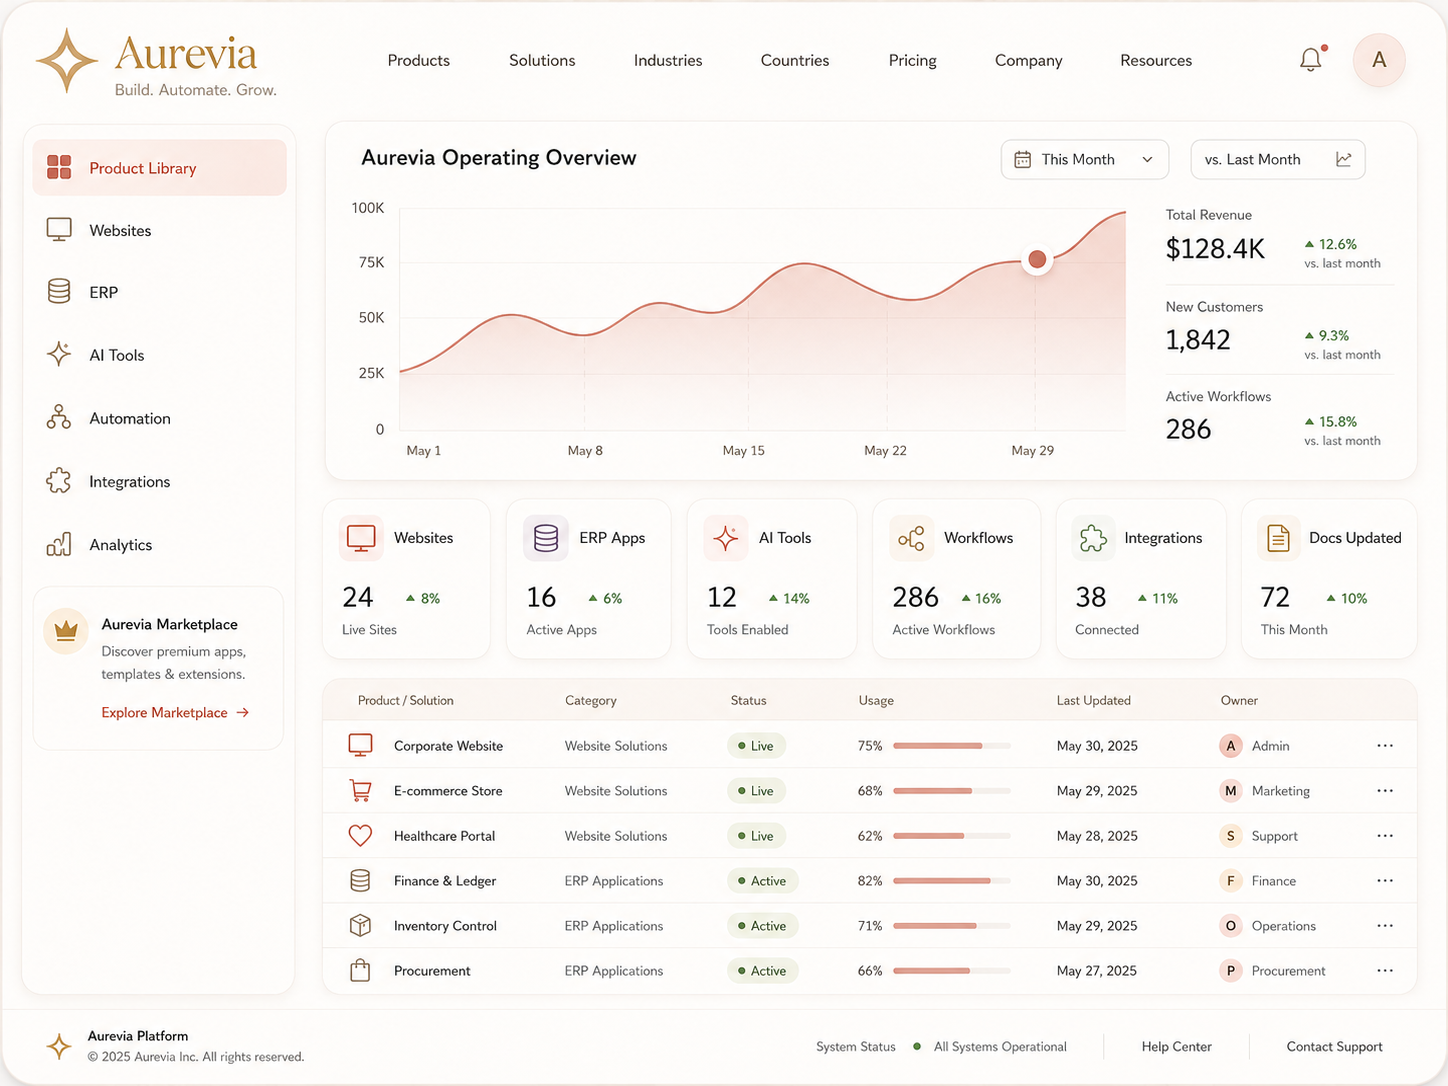Toggle the vs. Last Month comparison

(1278, 159)
